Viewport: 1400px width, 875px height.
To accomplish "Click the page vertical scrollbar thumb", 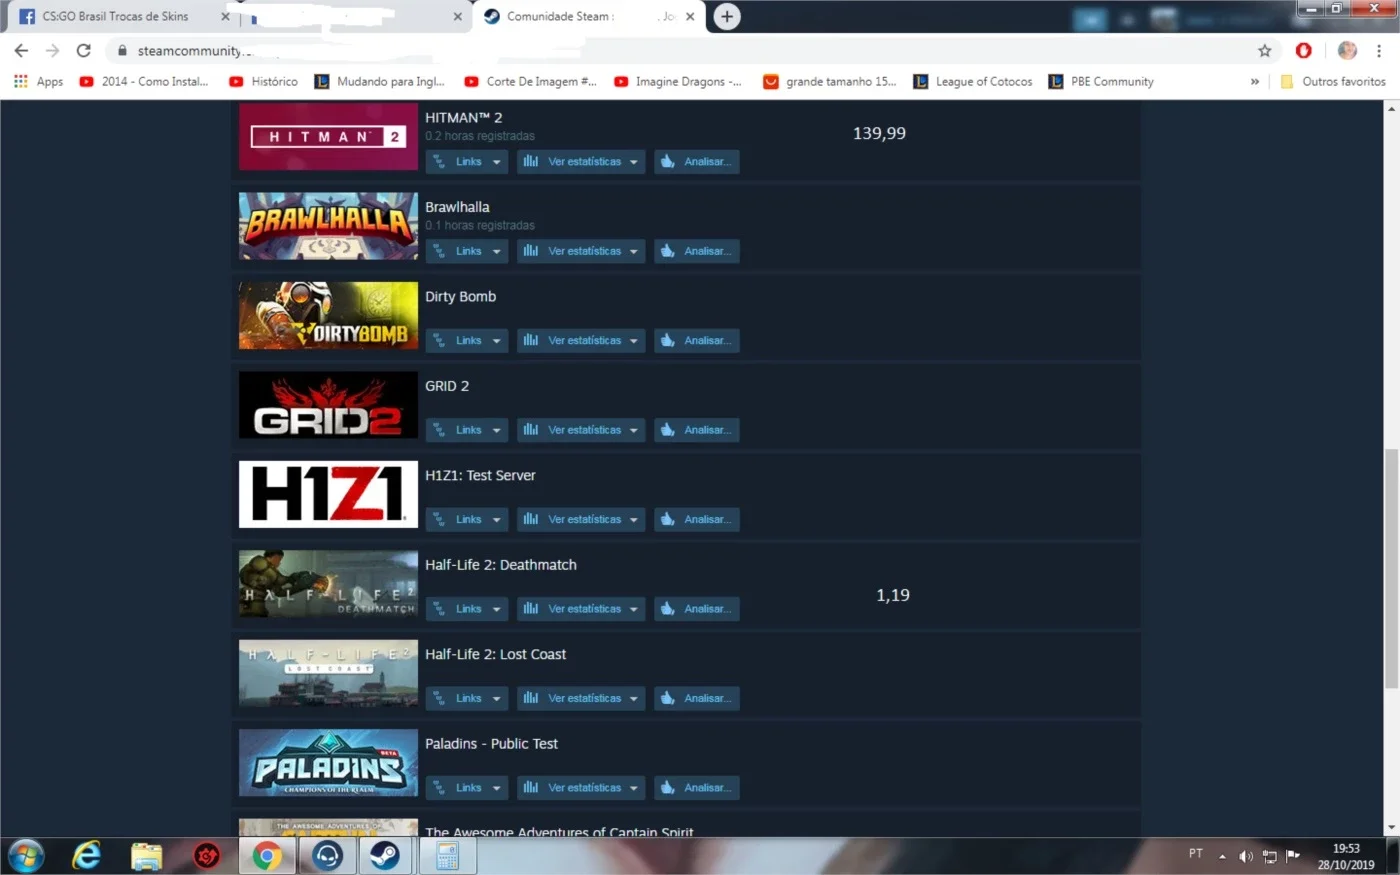I will coord(1391,568).
